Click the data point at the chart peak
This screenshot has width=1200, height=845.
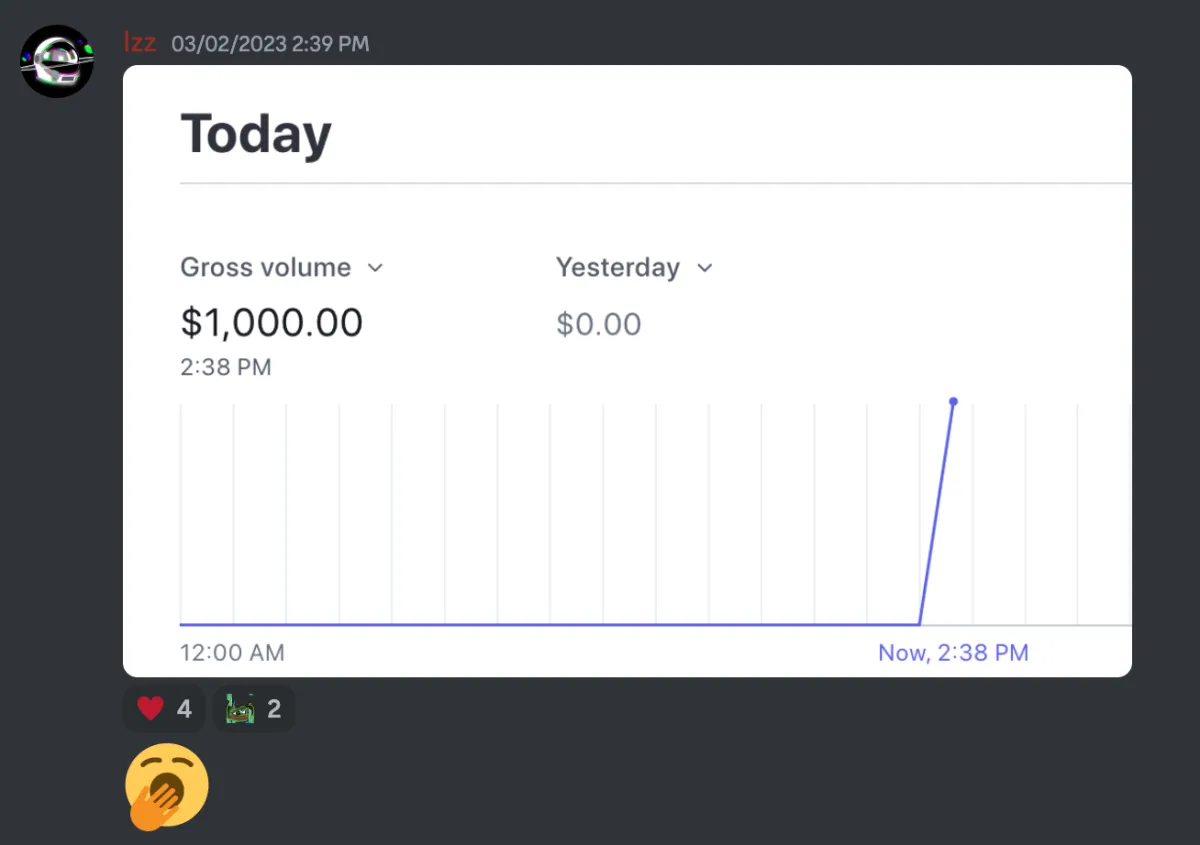pyautogui.click(x=953, y=401)
